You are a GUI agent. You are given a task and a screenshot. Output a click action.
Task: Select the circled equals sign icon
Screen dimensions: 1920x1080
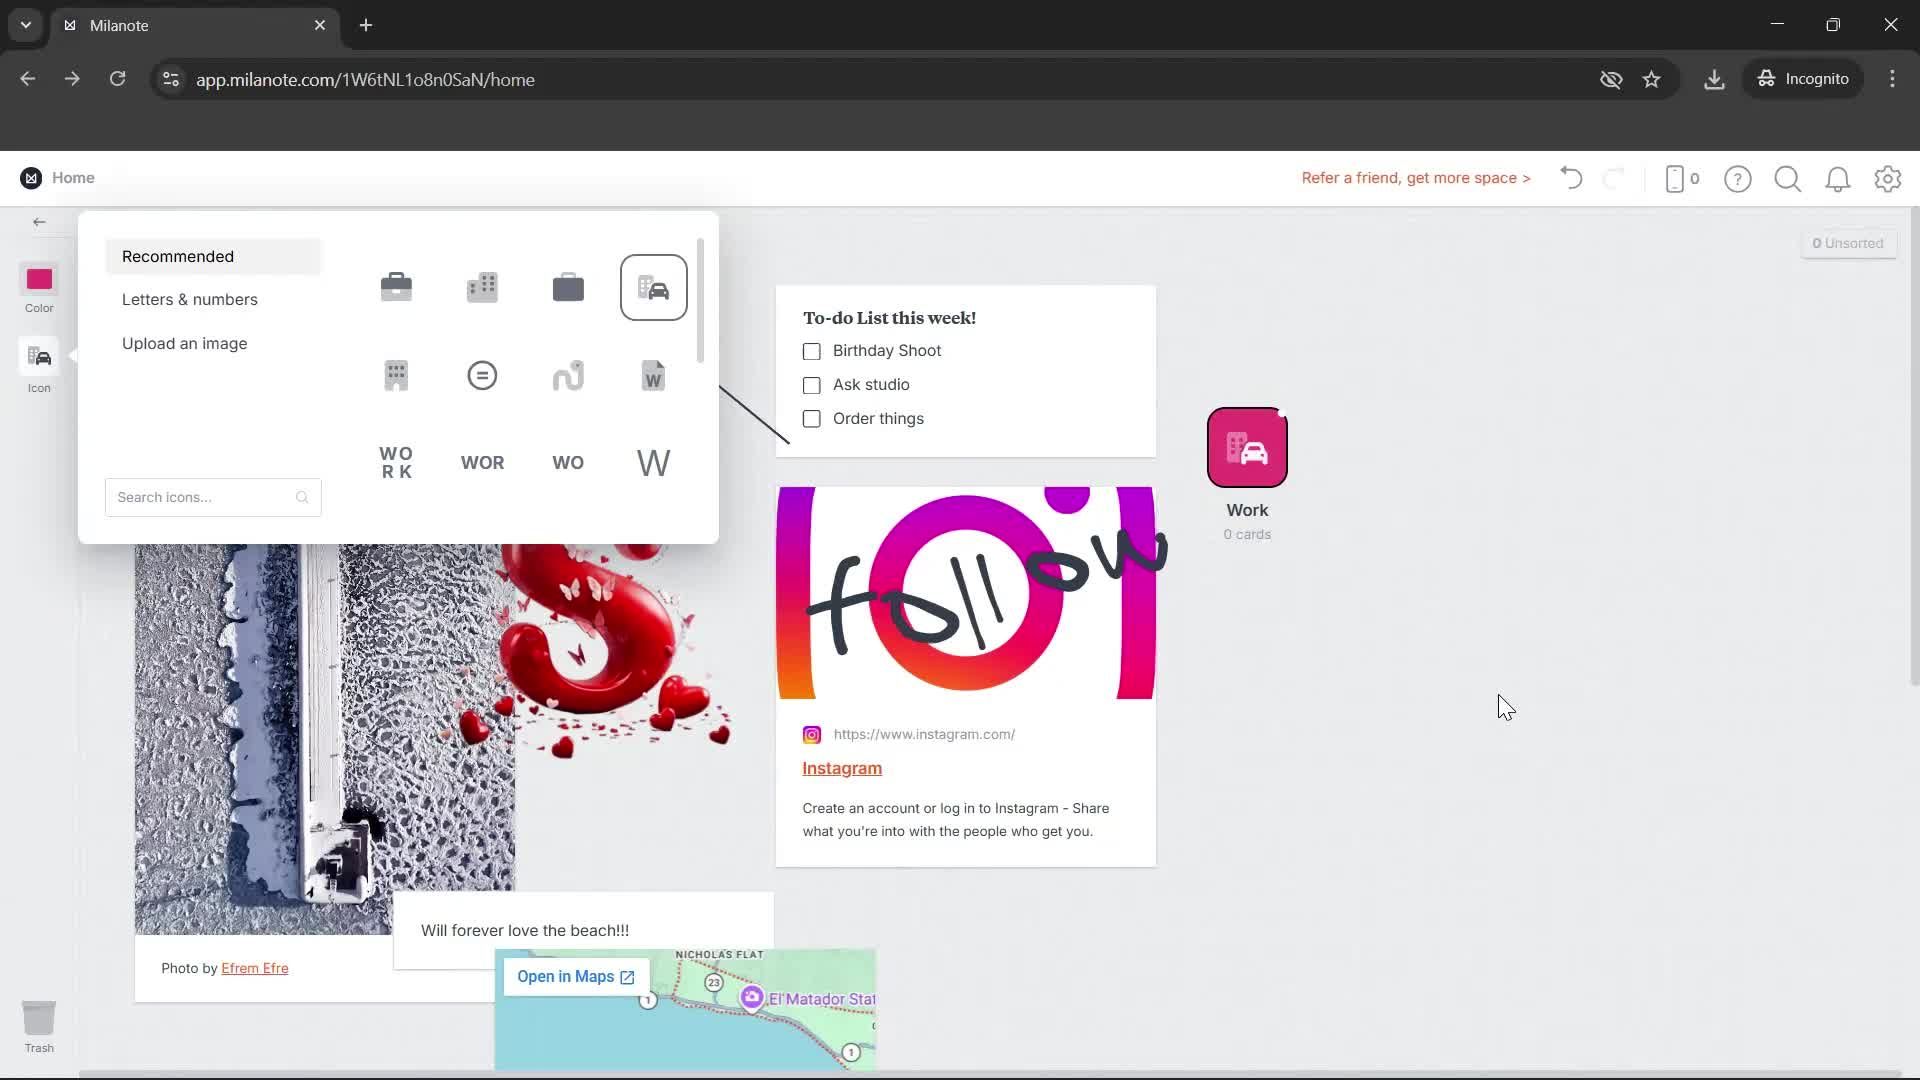[481, 375]
